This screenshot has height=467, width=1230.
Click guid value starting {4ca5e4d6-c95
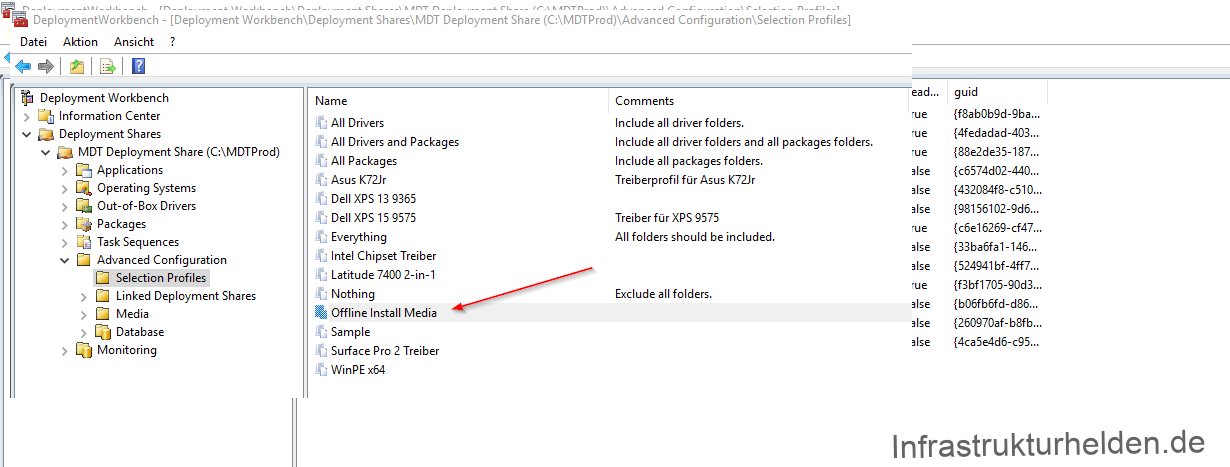pos(997,342)
